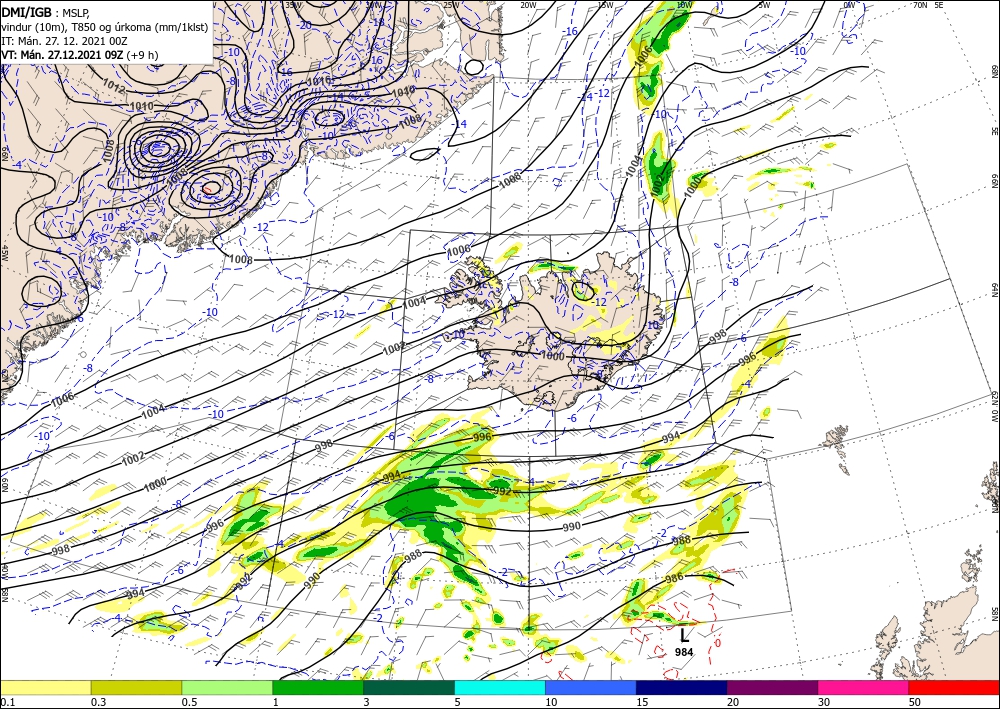This screenshot has height=709, width=1000.
Task: Choose the navy 15–20 legend swatch
Action: coord(682,687)
